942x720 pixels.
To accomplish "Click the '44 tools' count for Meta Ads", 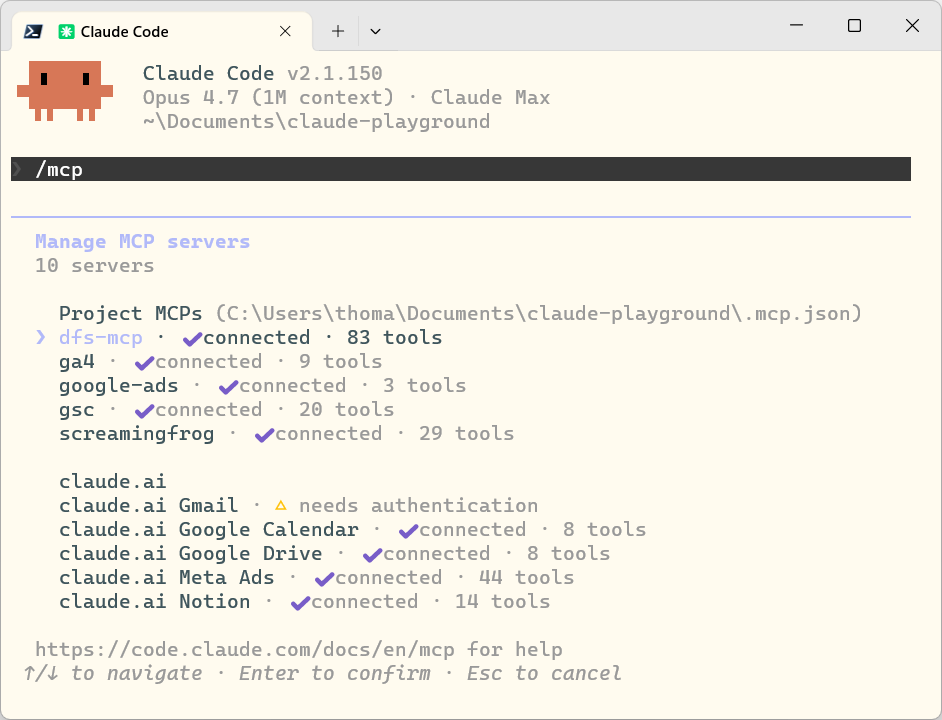I will [x=526, y=578].
